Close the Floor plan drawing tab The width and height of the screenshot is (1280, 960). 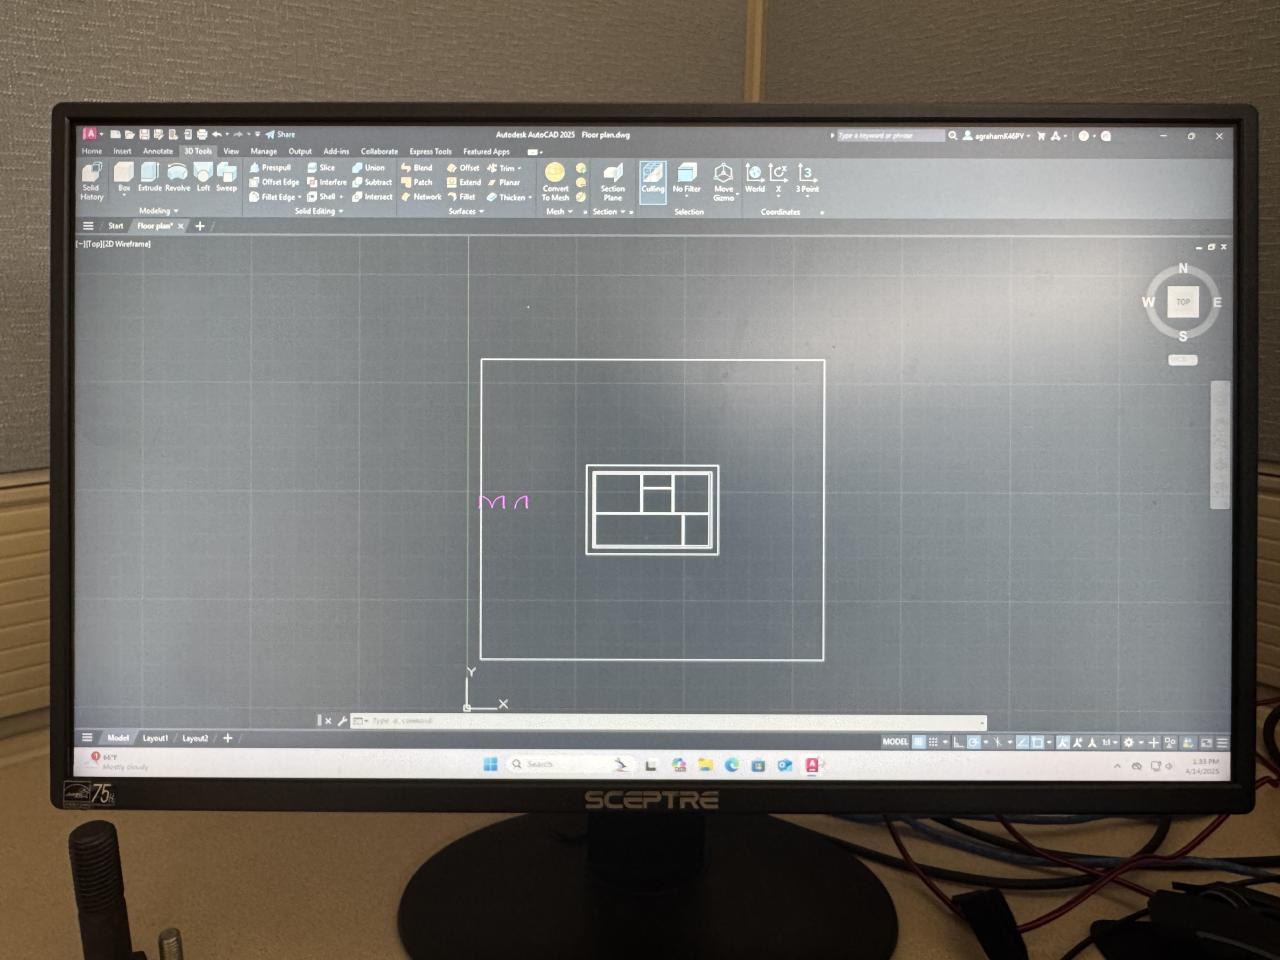click(x=181, y=226)
